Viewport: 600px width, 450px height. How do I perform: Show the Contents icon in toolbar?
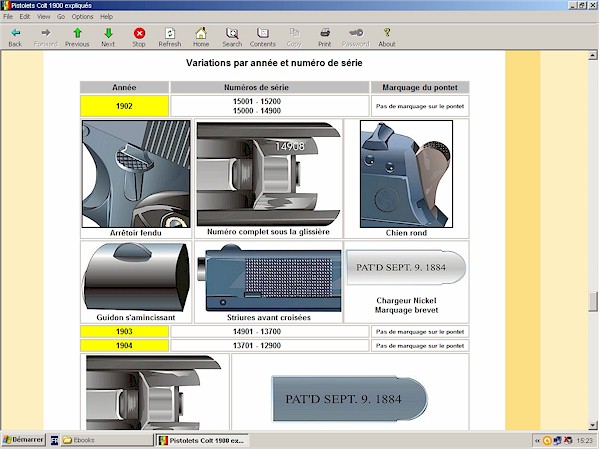point(263,33)
